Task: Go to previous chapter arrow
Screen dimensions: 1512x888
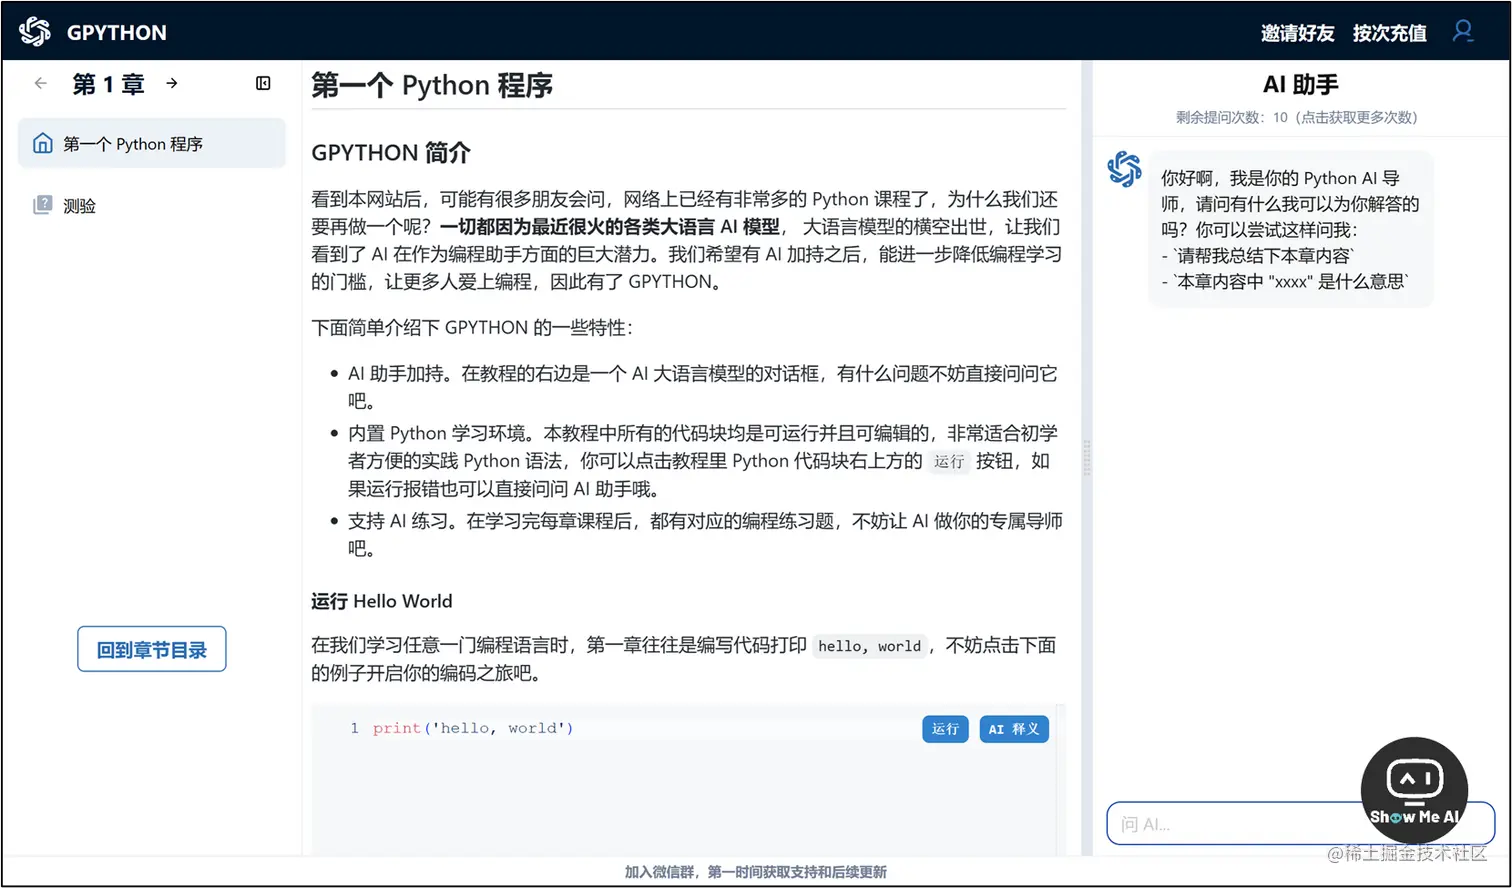Action: point(40,84)
